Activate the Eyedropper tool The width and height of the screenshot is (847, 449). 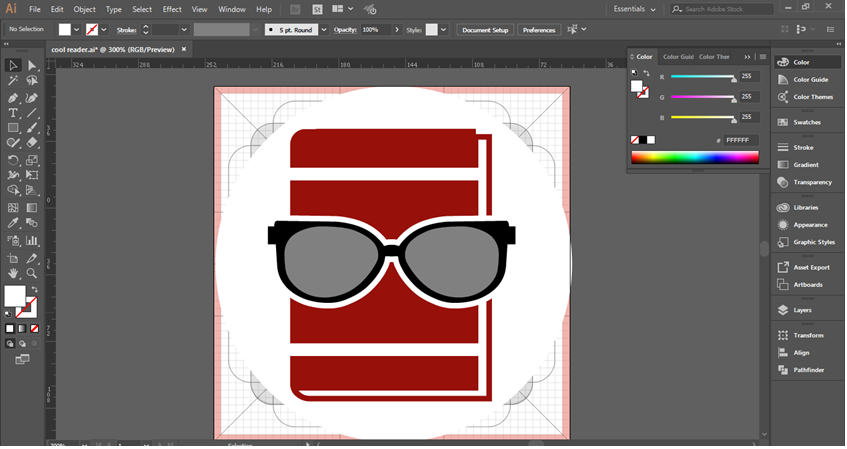coord(13,223)
